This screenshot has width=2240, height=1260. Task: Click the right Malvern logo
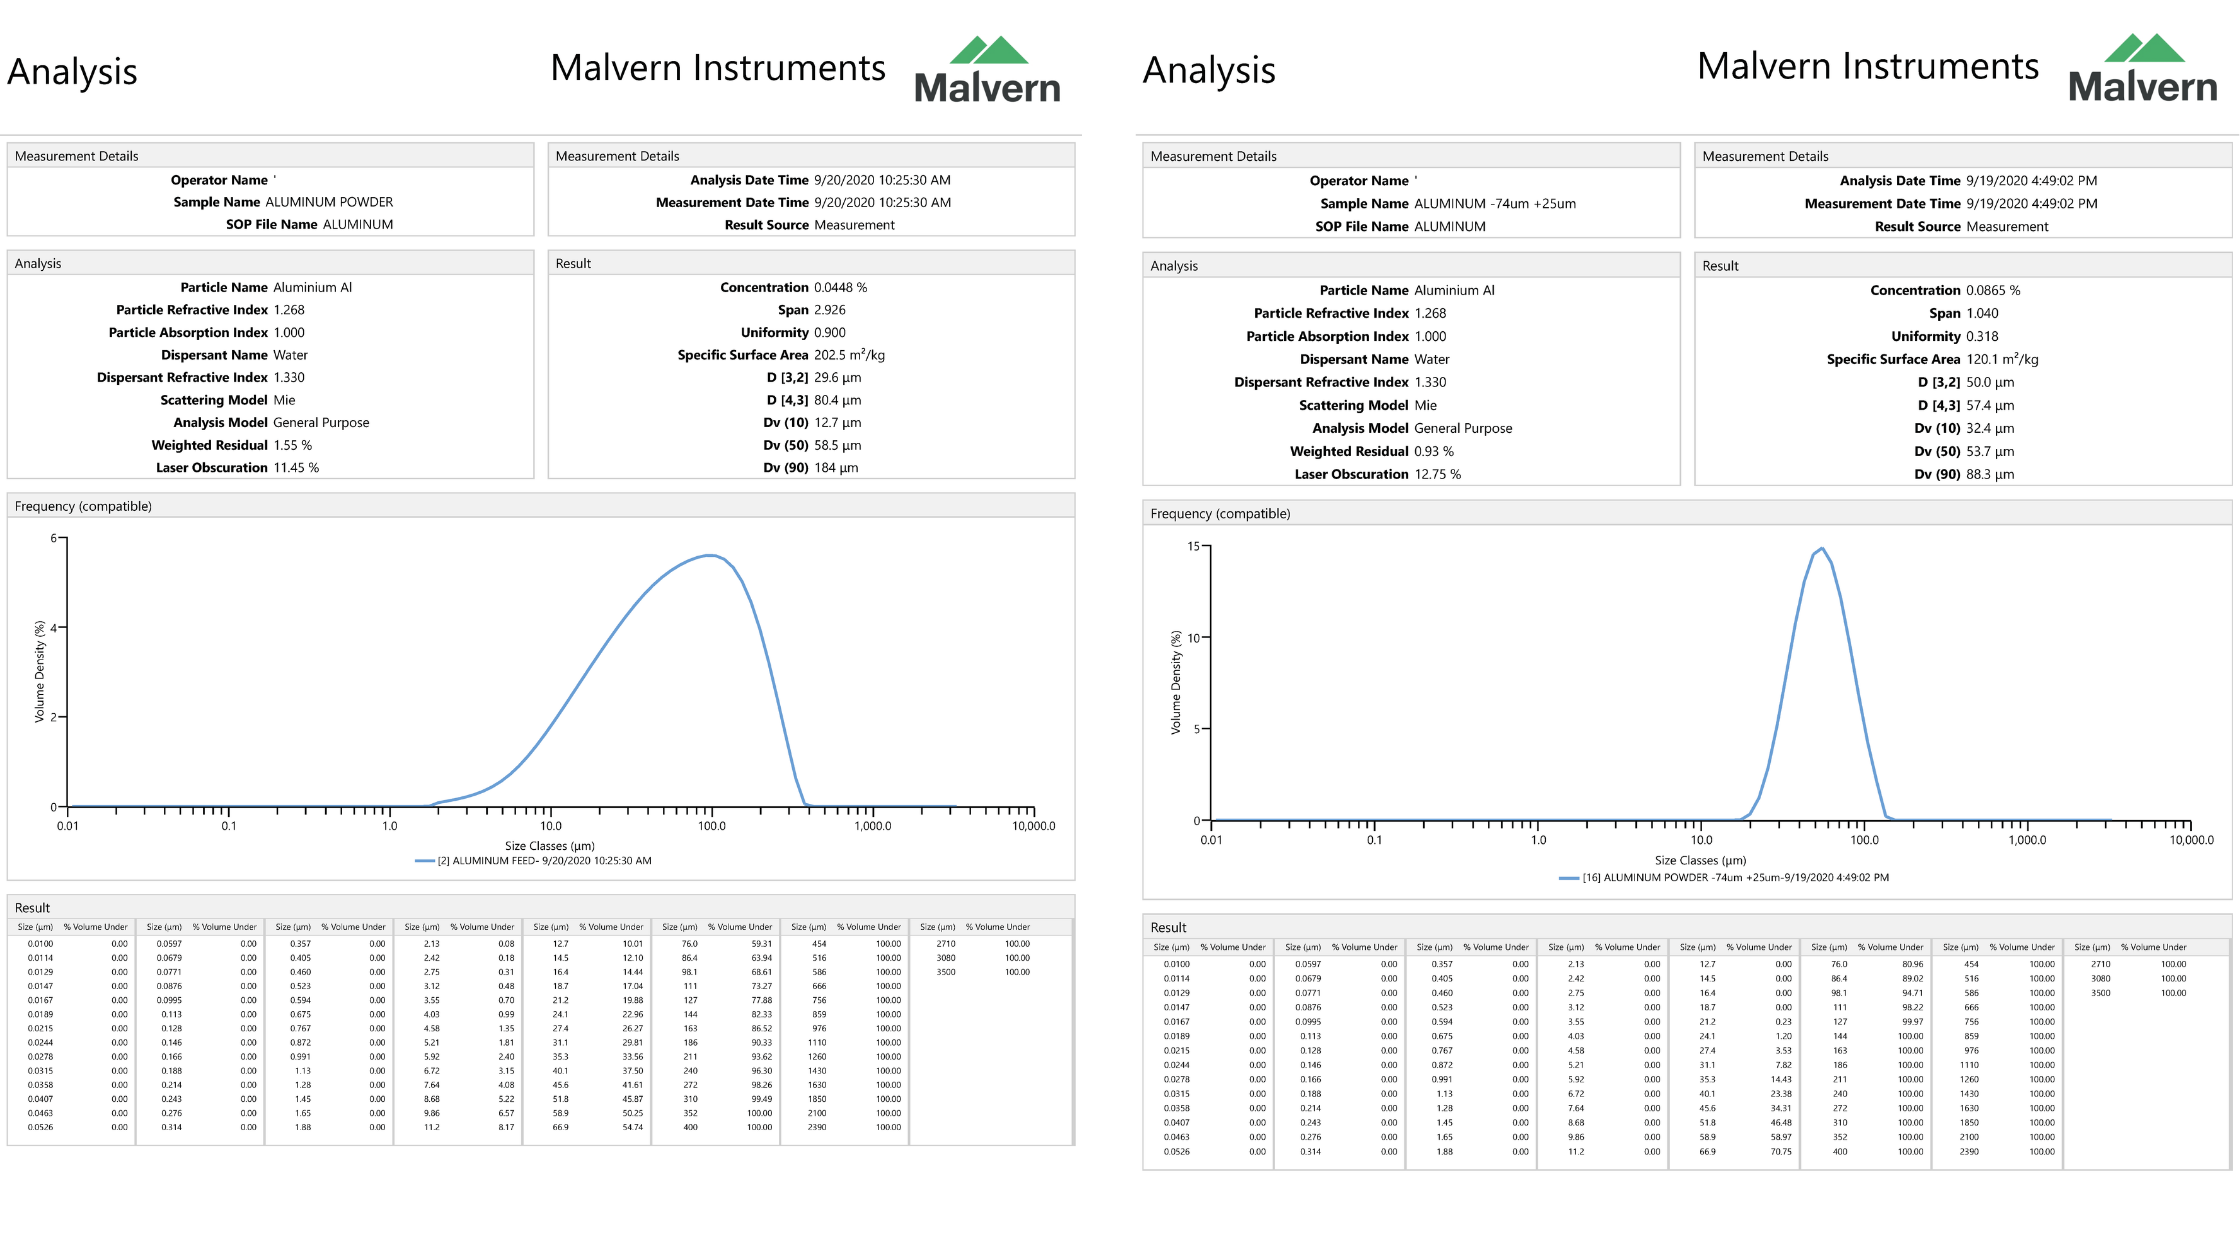coord(2142,68)
